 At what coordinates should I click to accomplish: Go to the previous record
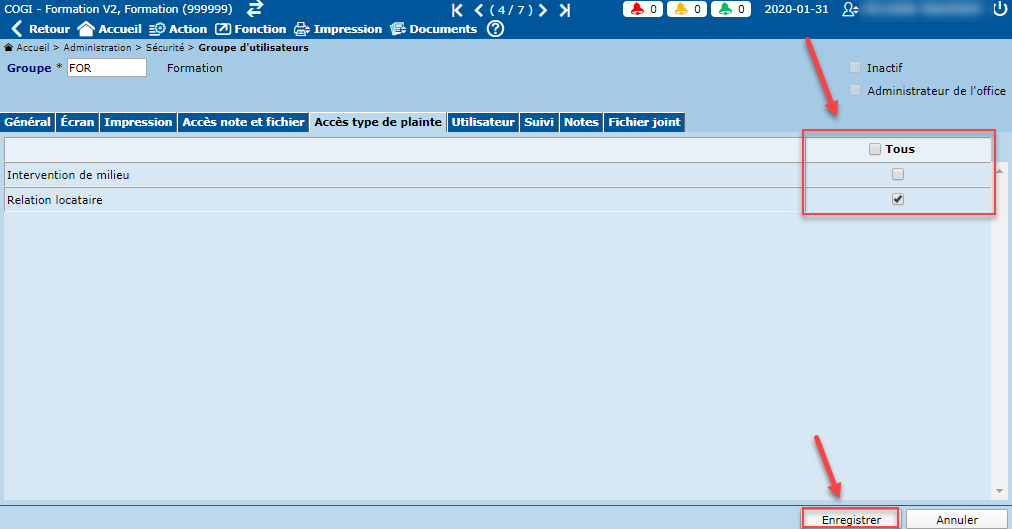tap(478, 10)
